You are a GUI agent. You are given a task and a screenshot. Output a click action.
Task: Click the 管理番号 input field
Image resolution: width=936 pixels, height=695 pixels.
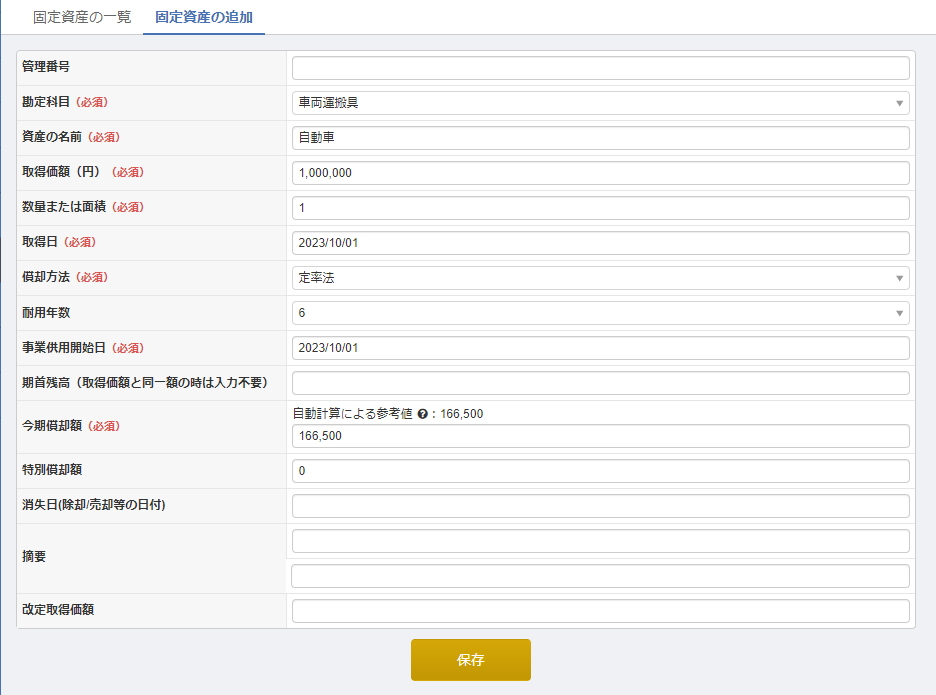(x=600, y=68)
